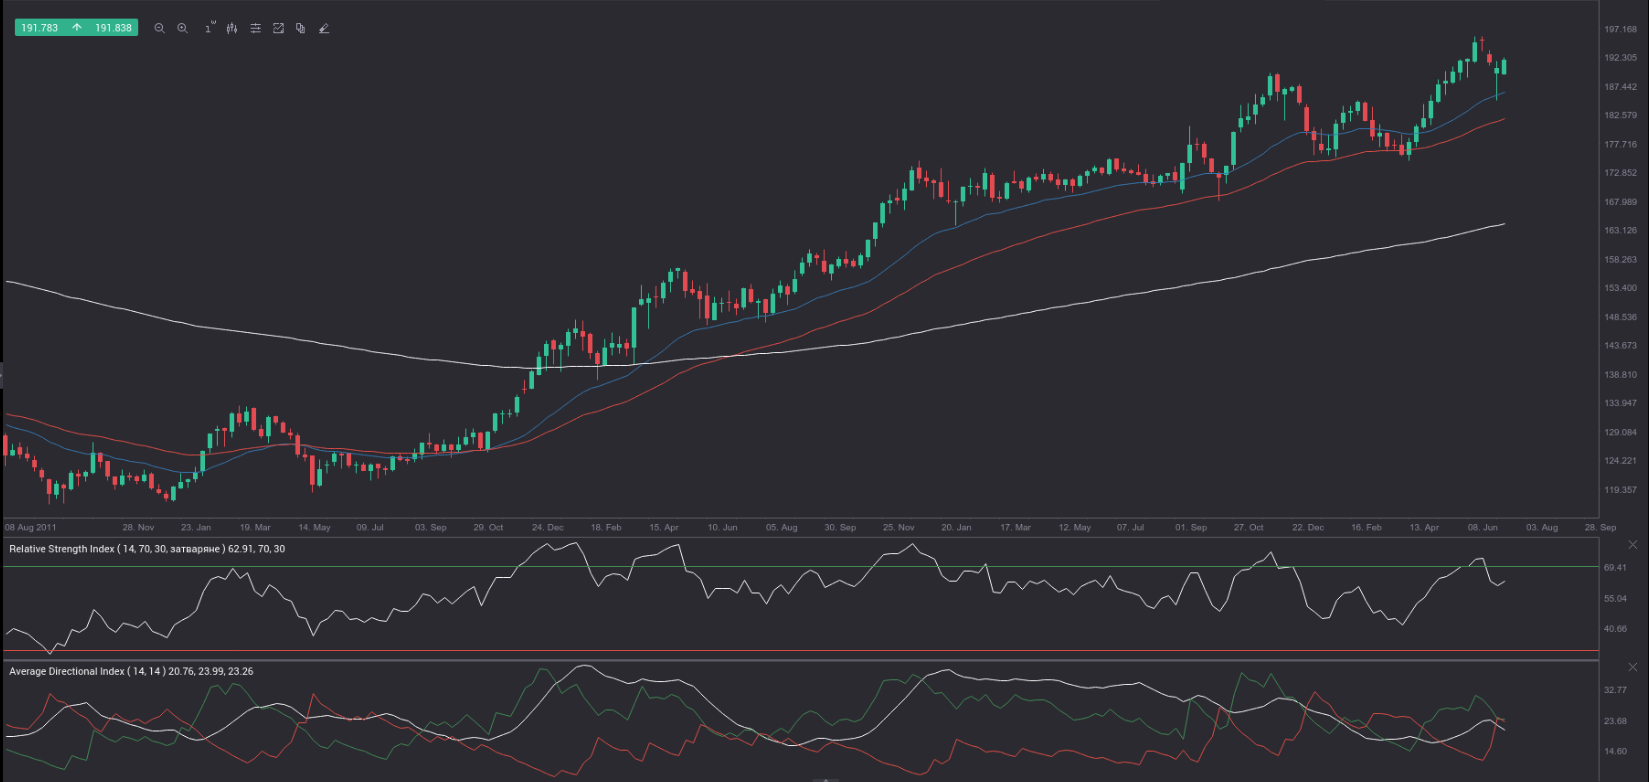Open the 1W timeframe selector
Screen dimensions: 1649x782
click(x=209, y=28)
